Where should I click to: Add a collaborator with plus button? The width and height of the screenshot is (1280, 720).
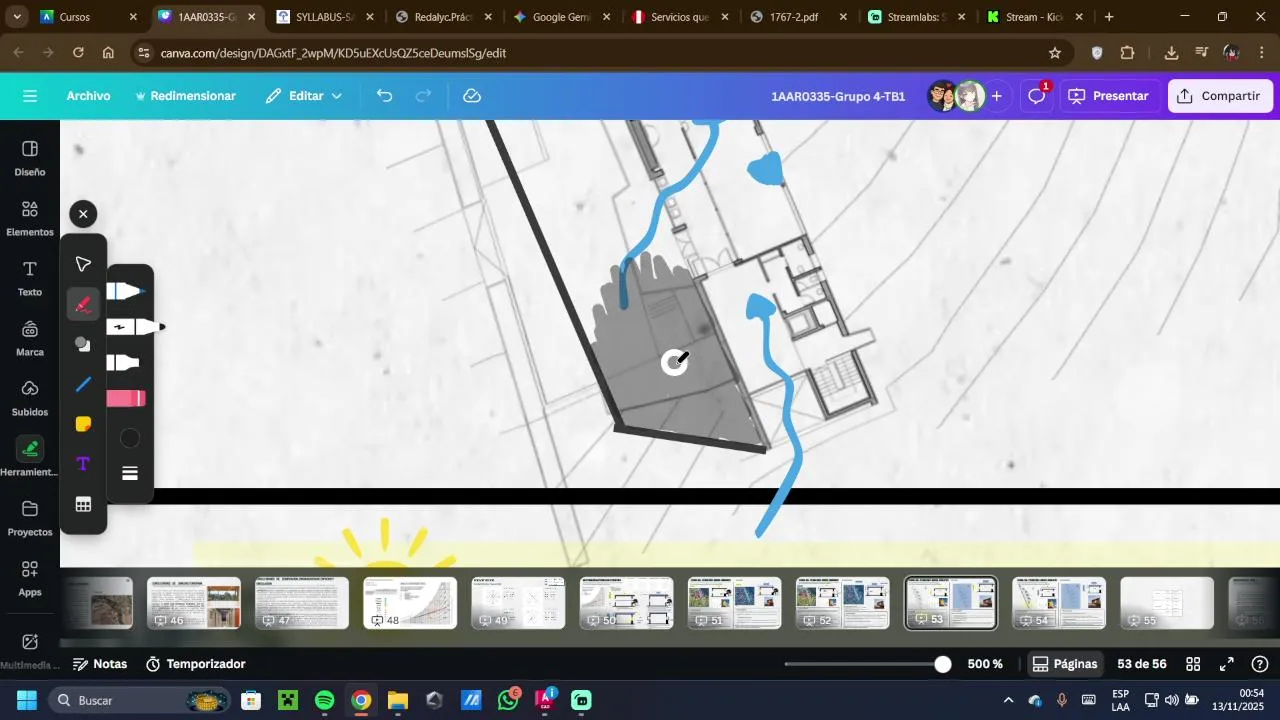[996, 96]
